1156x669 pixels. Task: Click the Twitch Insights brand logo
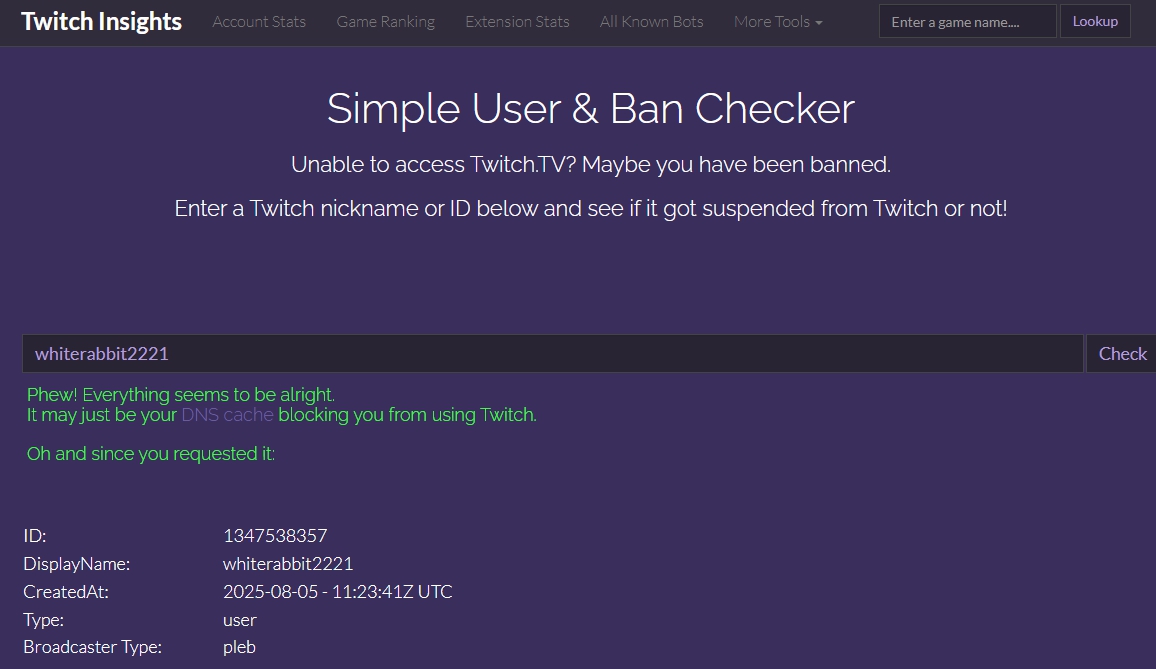(101, 21)
